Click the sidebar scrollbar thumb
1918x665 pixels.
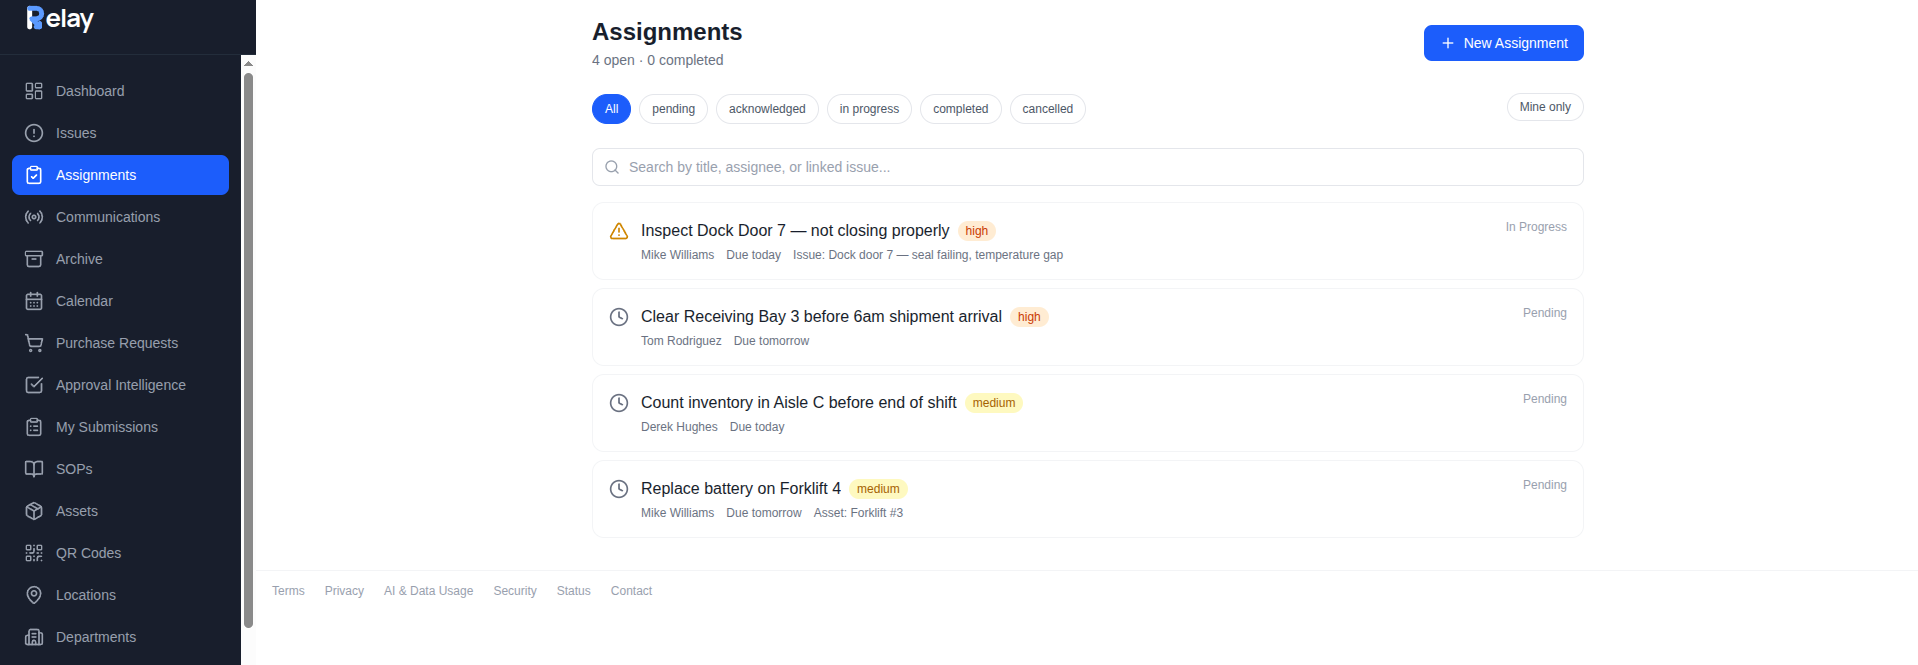[x=248, y=350]
